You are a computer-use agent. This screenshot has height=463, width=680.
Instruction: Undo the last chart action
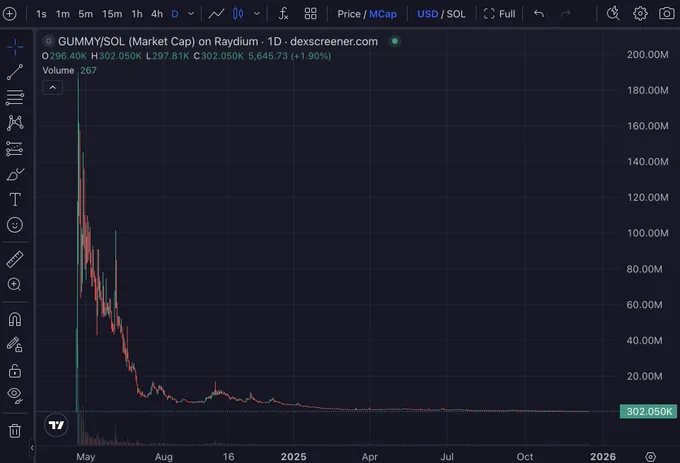[539, 14]
